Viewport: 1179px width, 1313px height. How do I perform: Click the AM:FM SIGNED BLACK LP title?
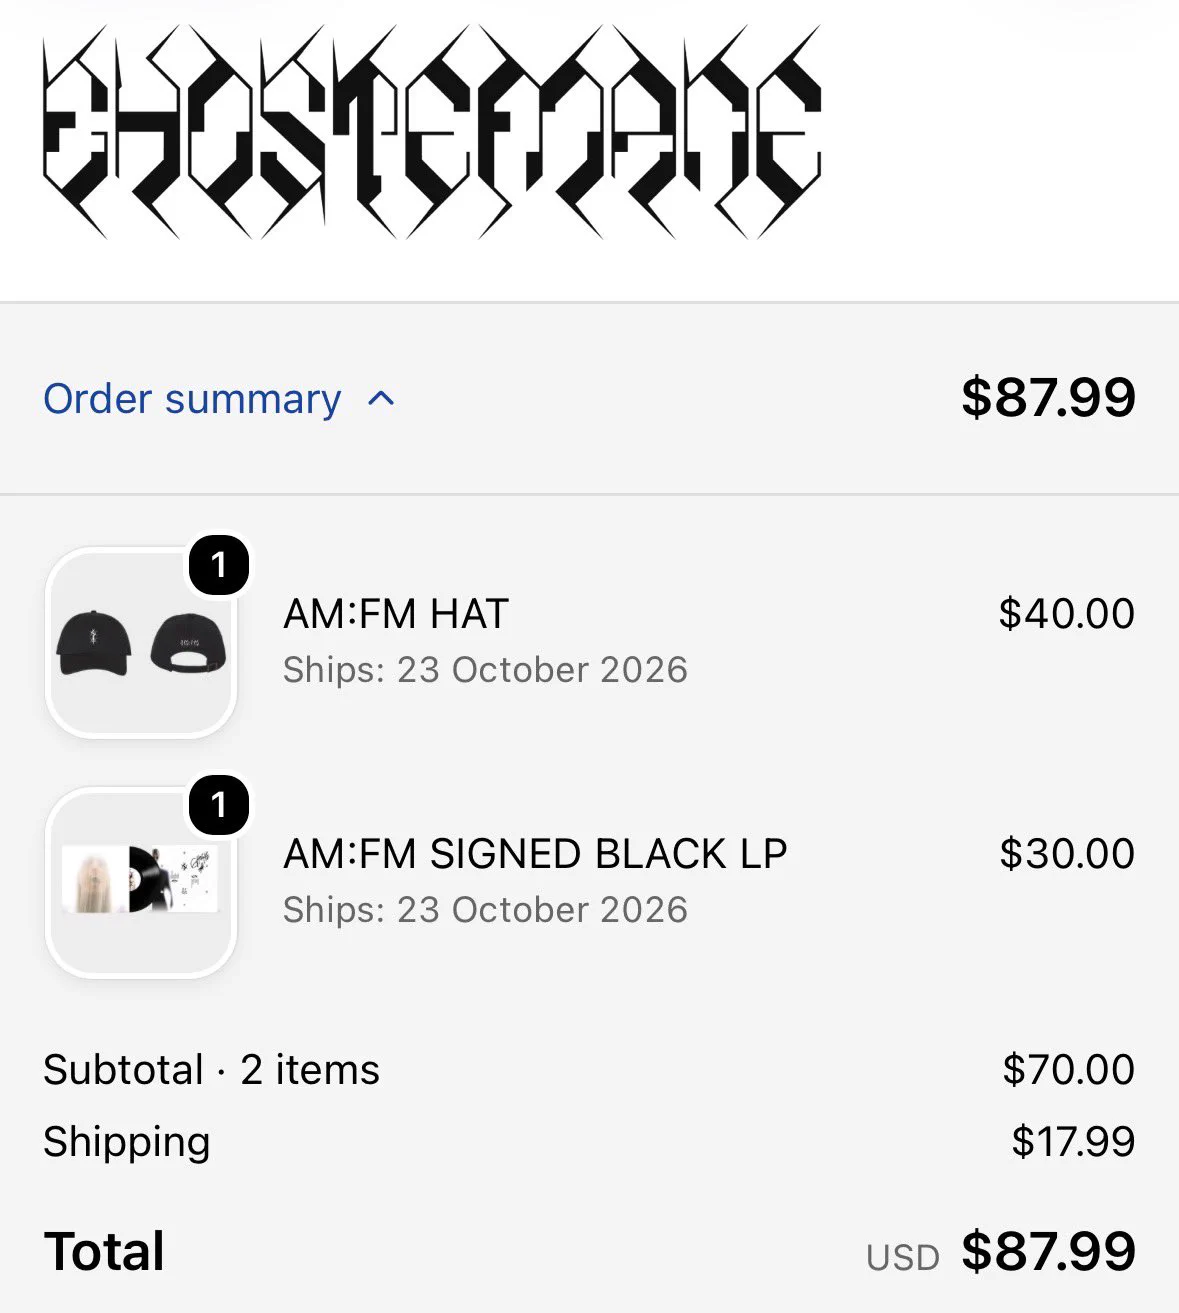tap(535, 854)
